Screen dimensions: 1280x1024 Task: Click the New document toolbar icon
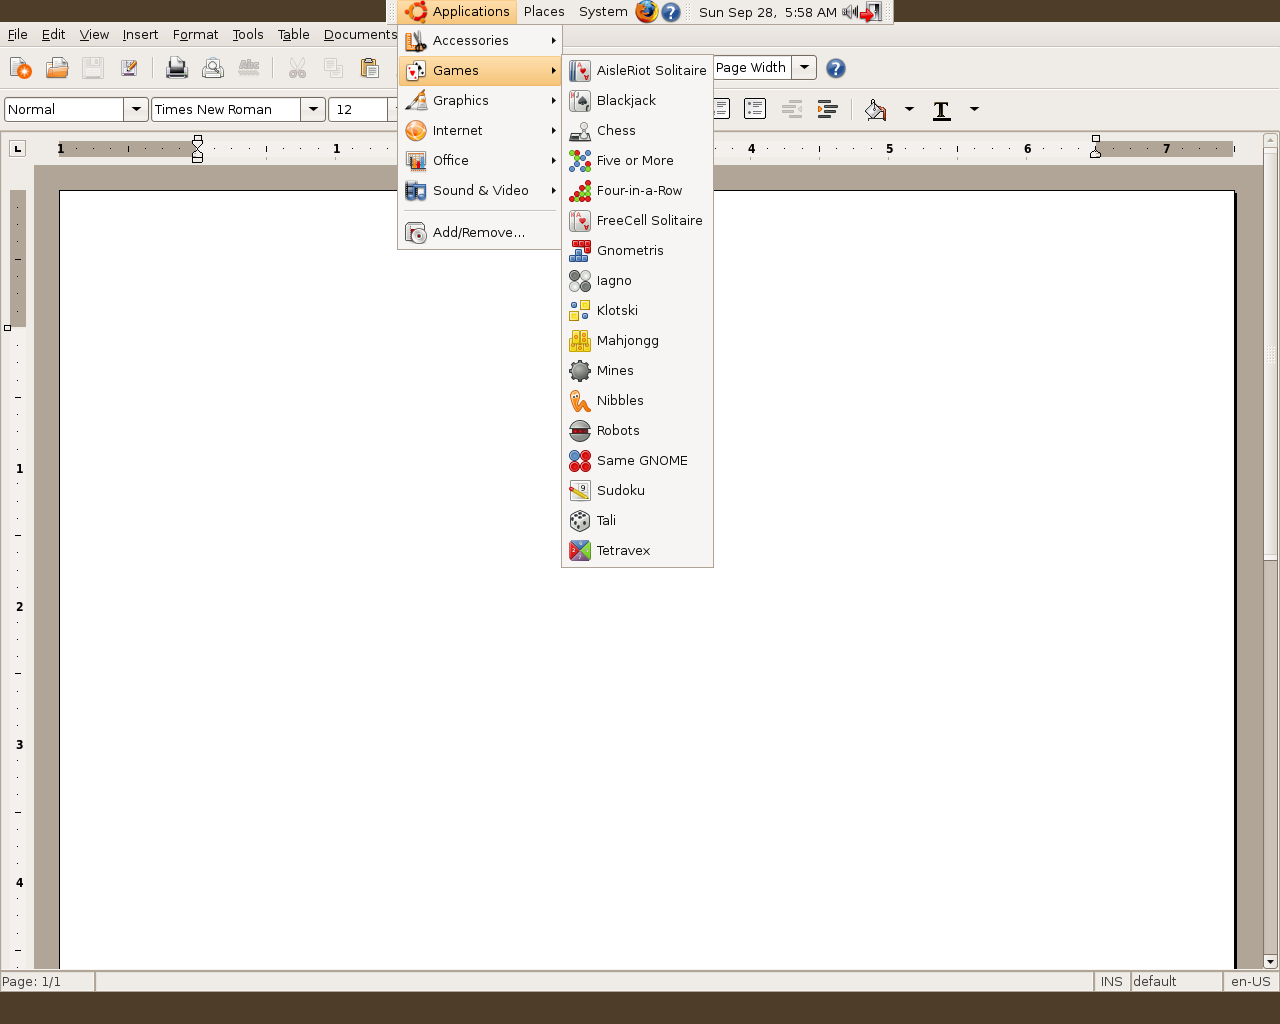[20, 68]
